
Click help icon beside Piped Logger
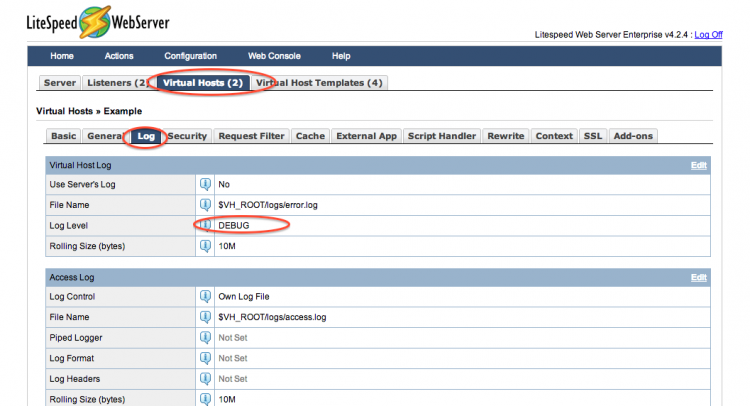205,338
